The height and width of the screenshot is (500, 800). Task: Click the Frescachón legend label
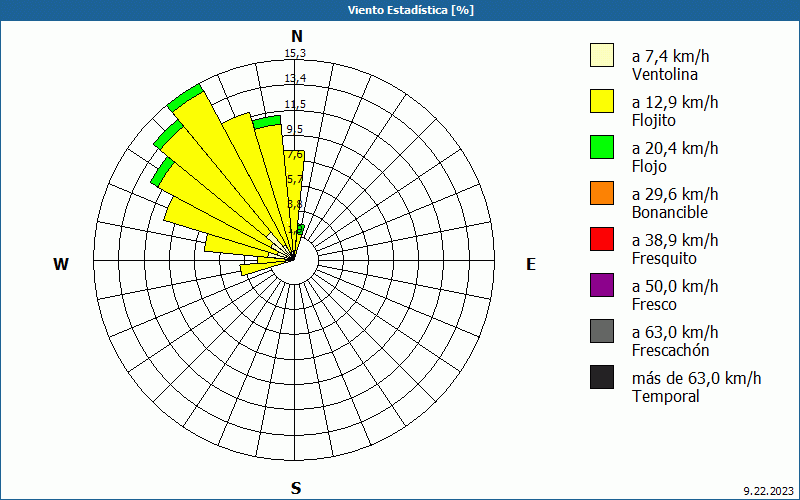coord(670,351)
